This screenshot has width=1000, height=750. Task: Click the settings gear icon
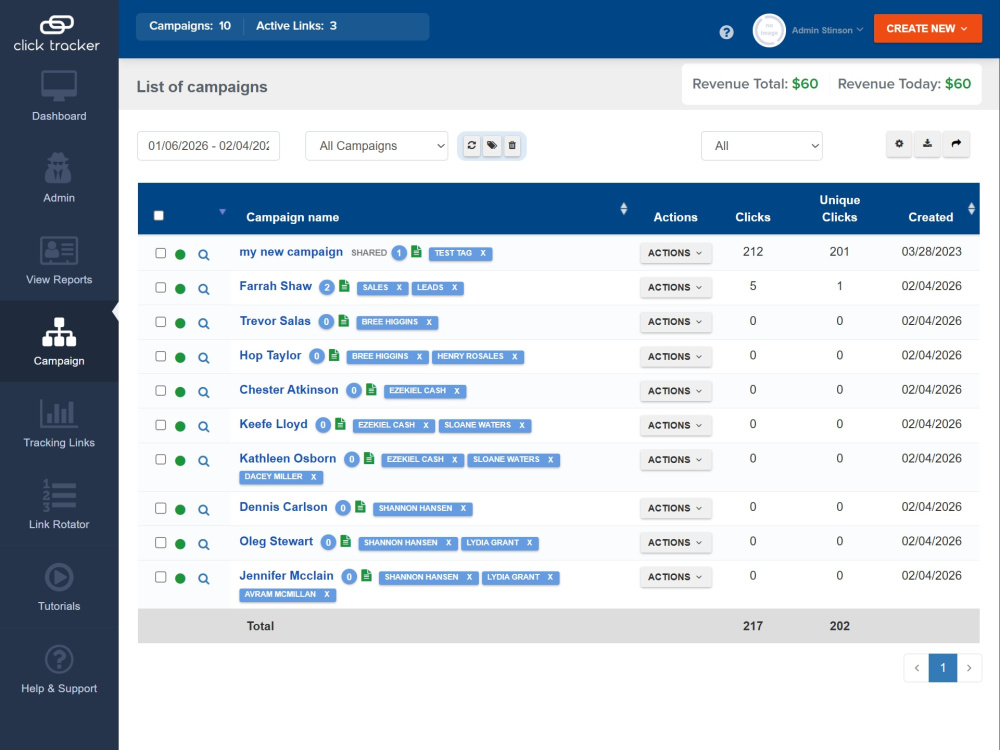tap(899, 144)
